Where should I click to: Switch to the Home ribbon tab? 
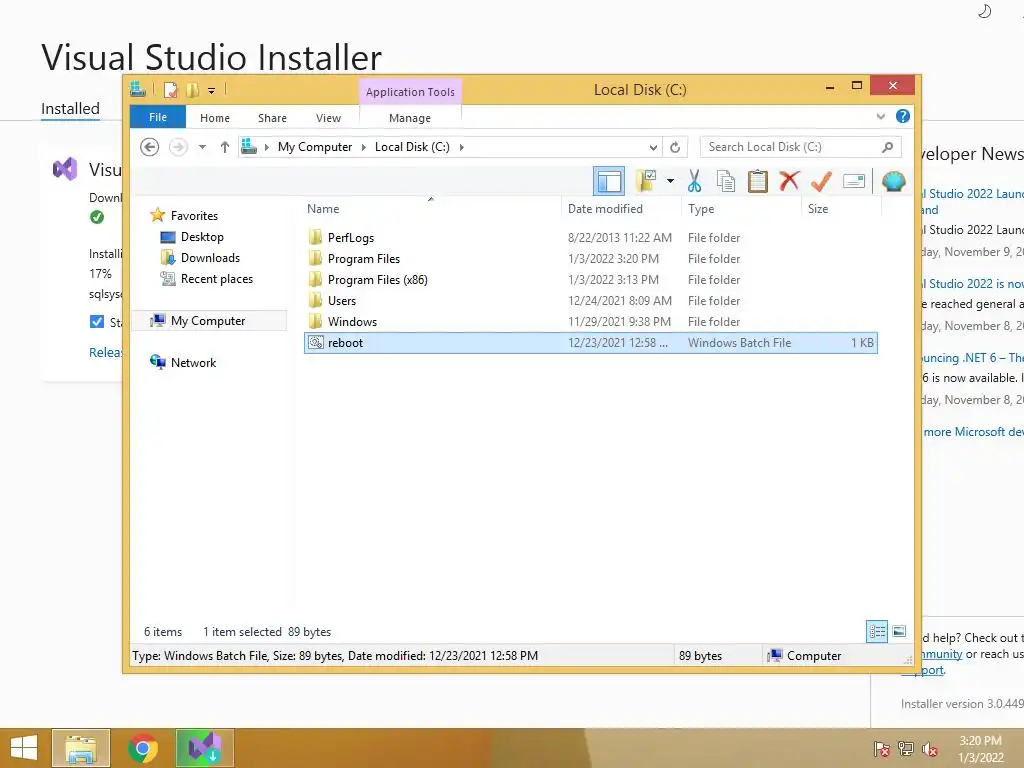[x=215, y=118]
